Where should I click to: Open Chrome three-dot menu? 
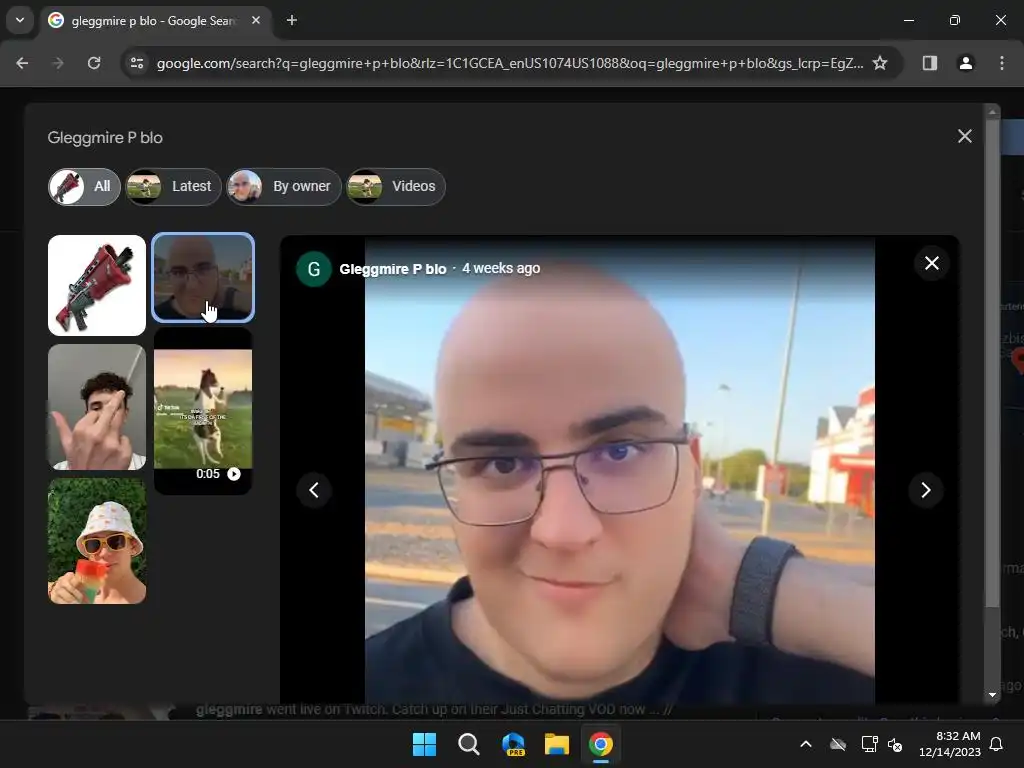(1001, 63)
